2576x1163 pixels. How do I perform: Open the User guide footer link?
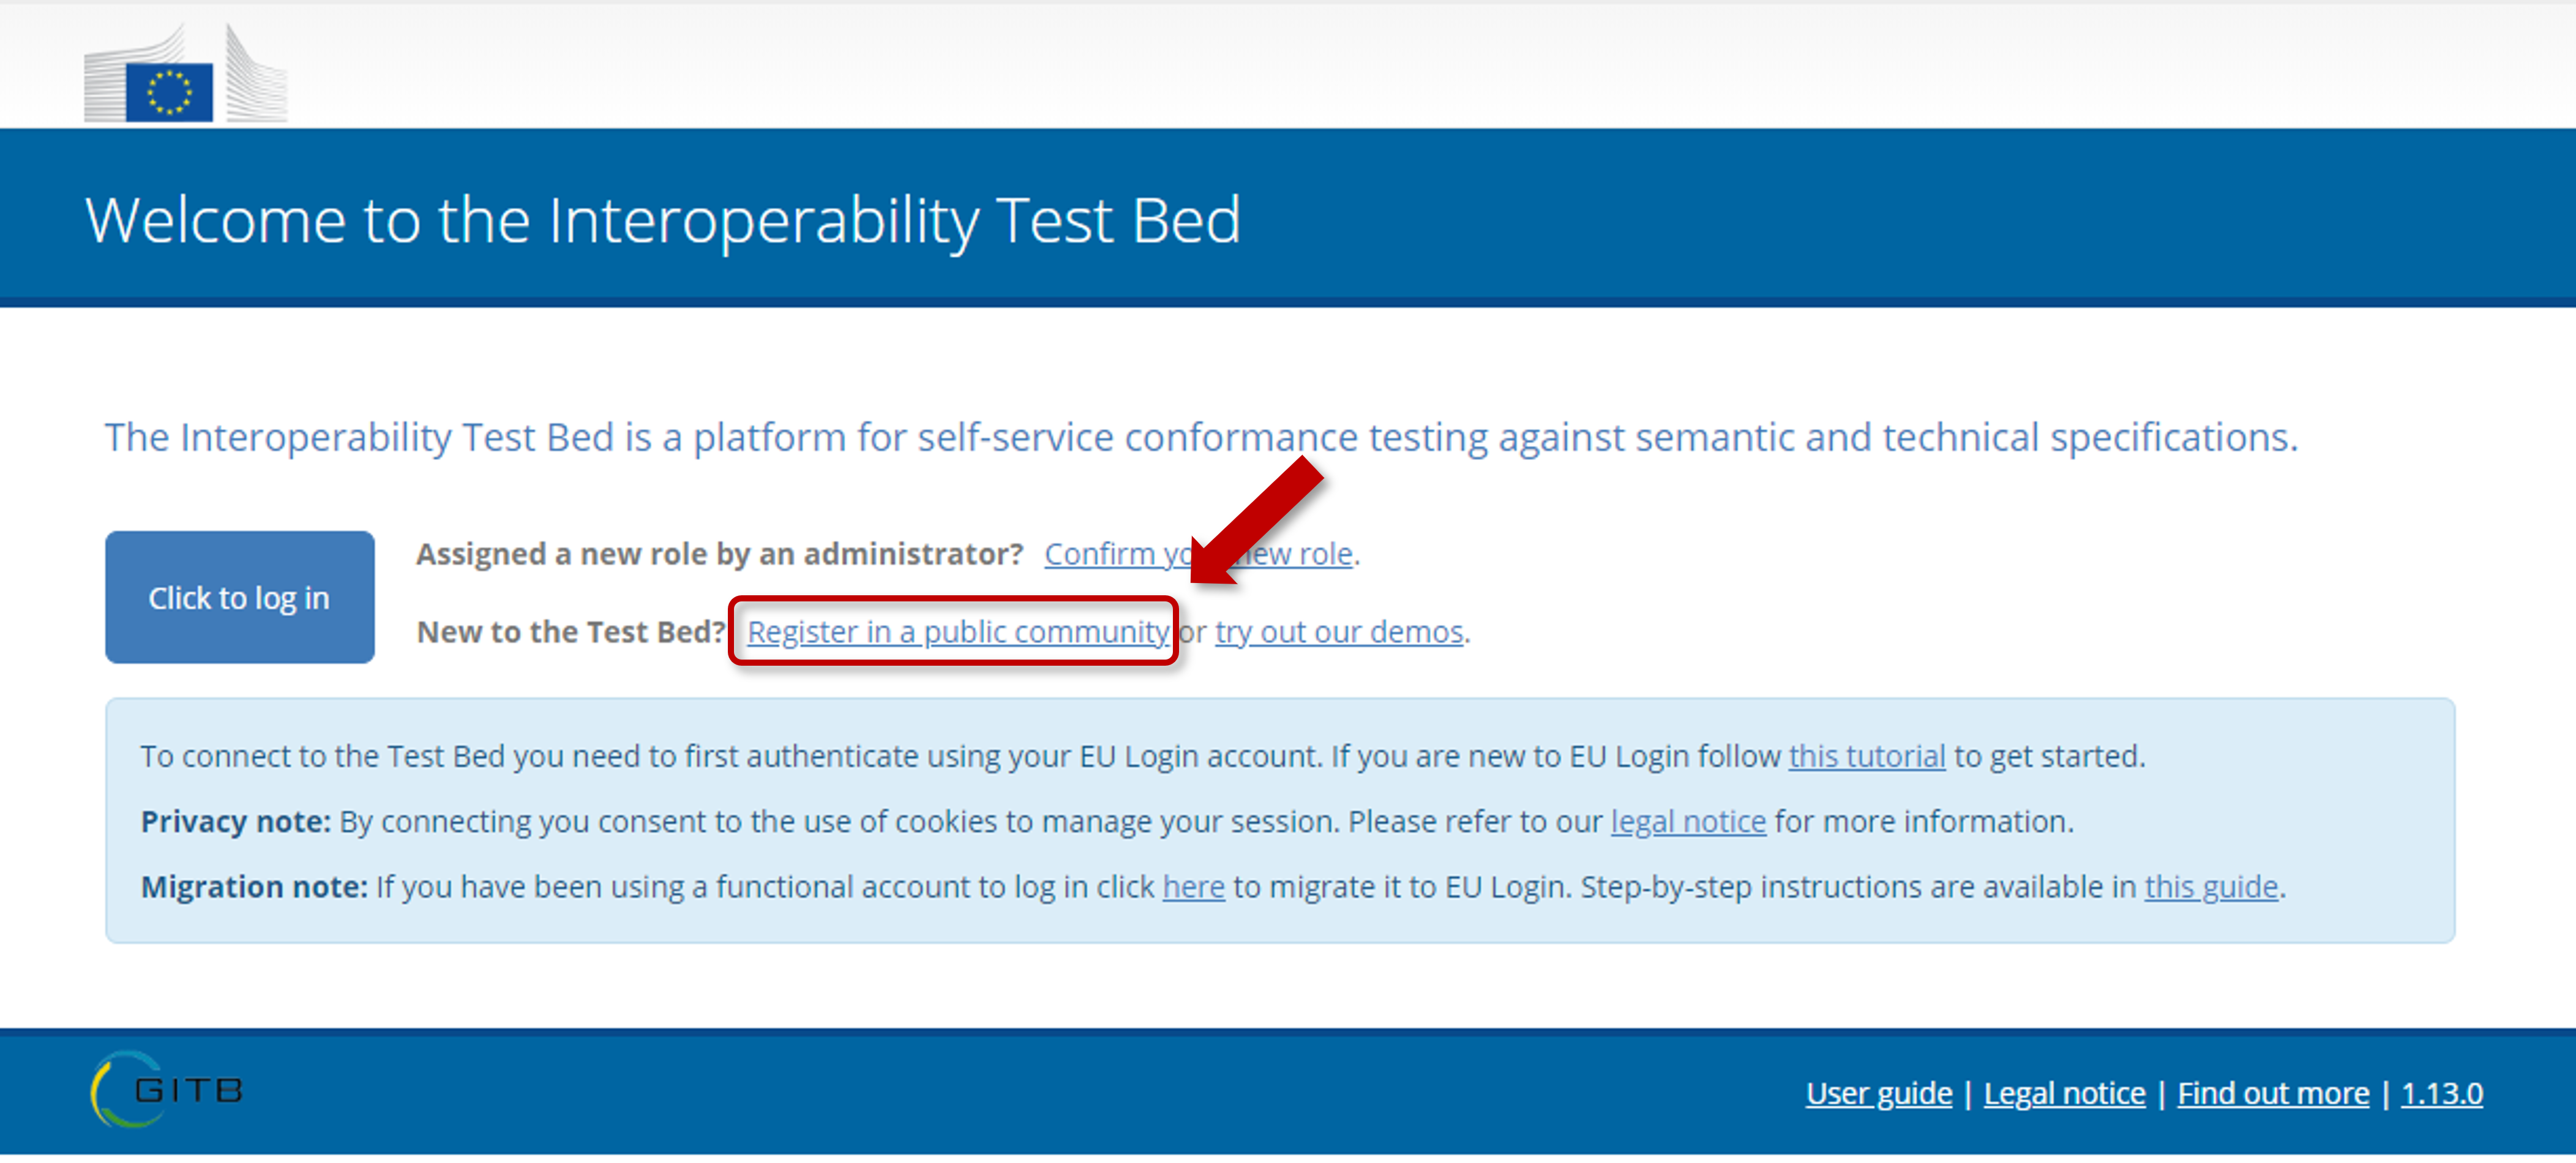coord(1879,1093)
